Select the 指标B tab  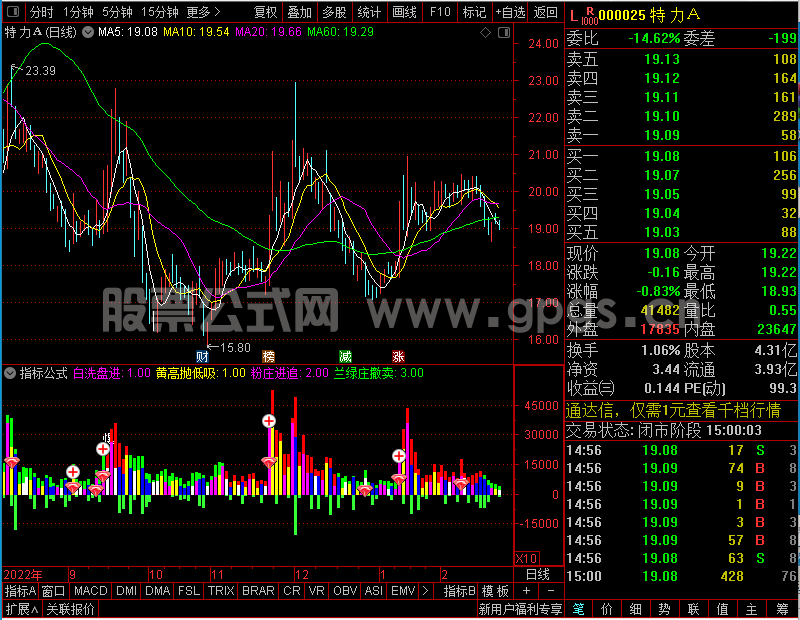coord(459,591)
